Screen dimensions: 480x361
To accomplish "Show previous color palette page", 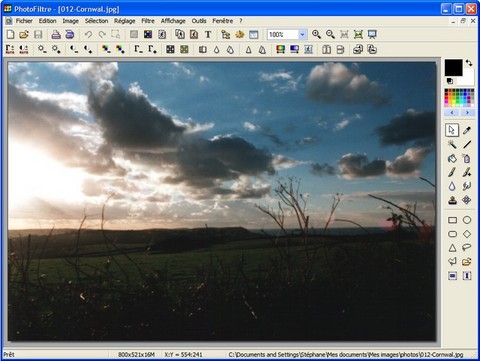I will (452, 113).
